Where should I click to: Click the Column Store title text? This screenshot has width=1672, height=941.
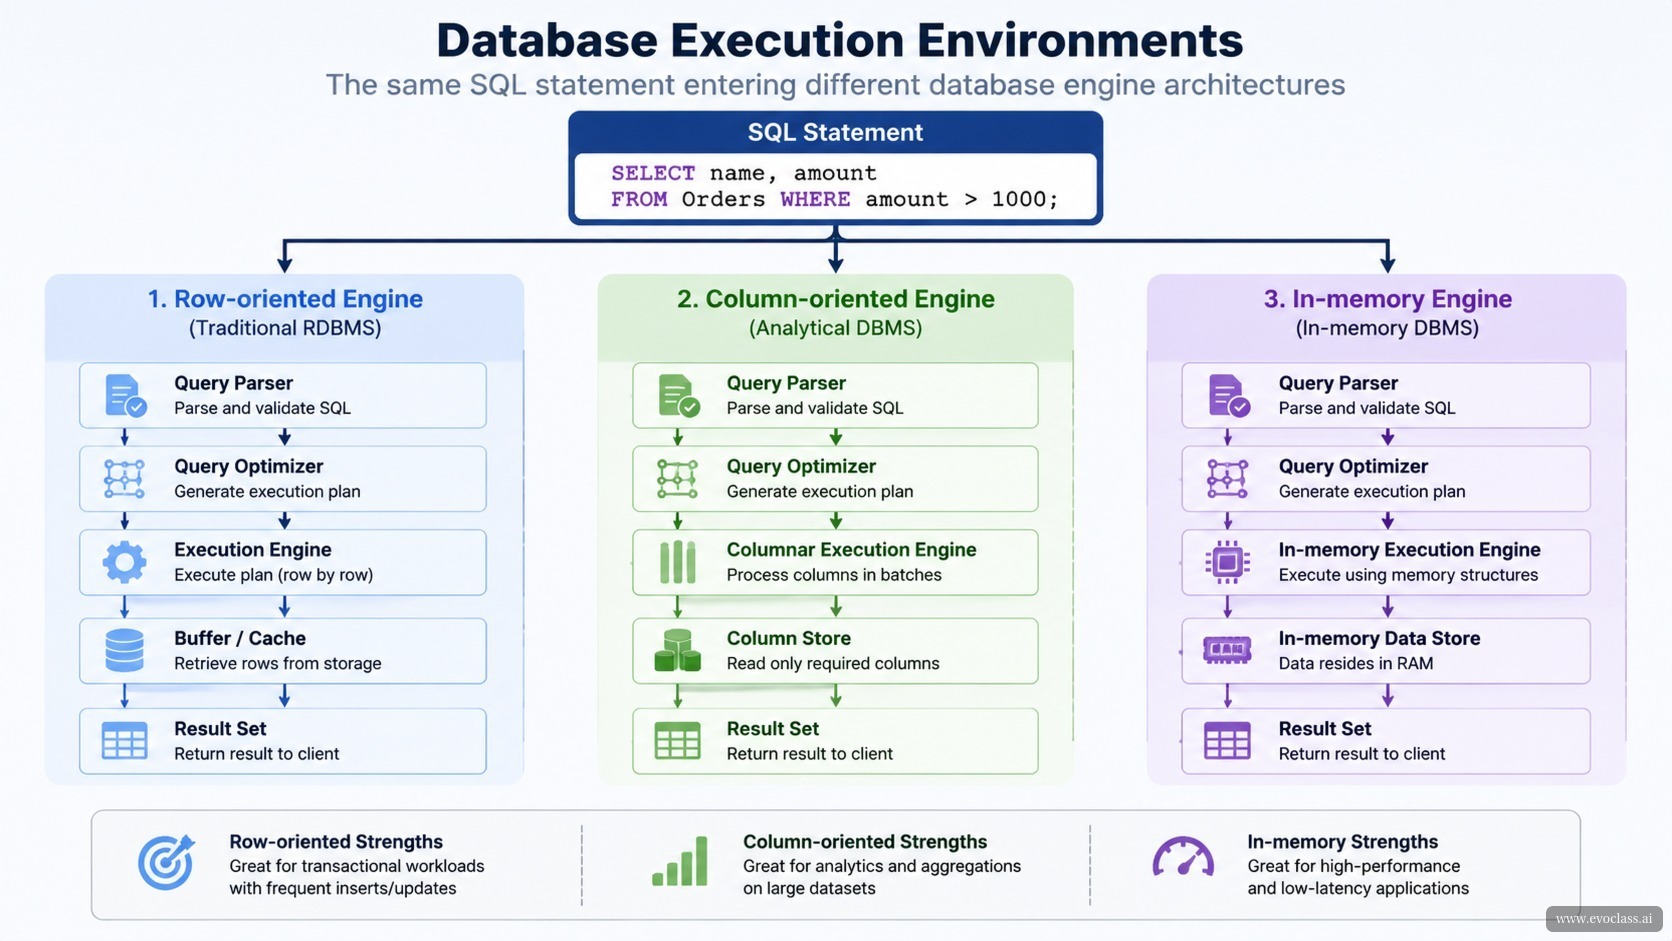click(x=789, y=638)
